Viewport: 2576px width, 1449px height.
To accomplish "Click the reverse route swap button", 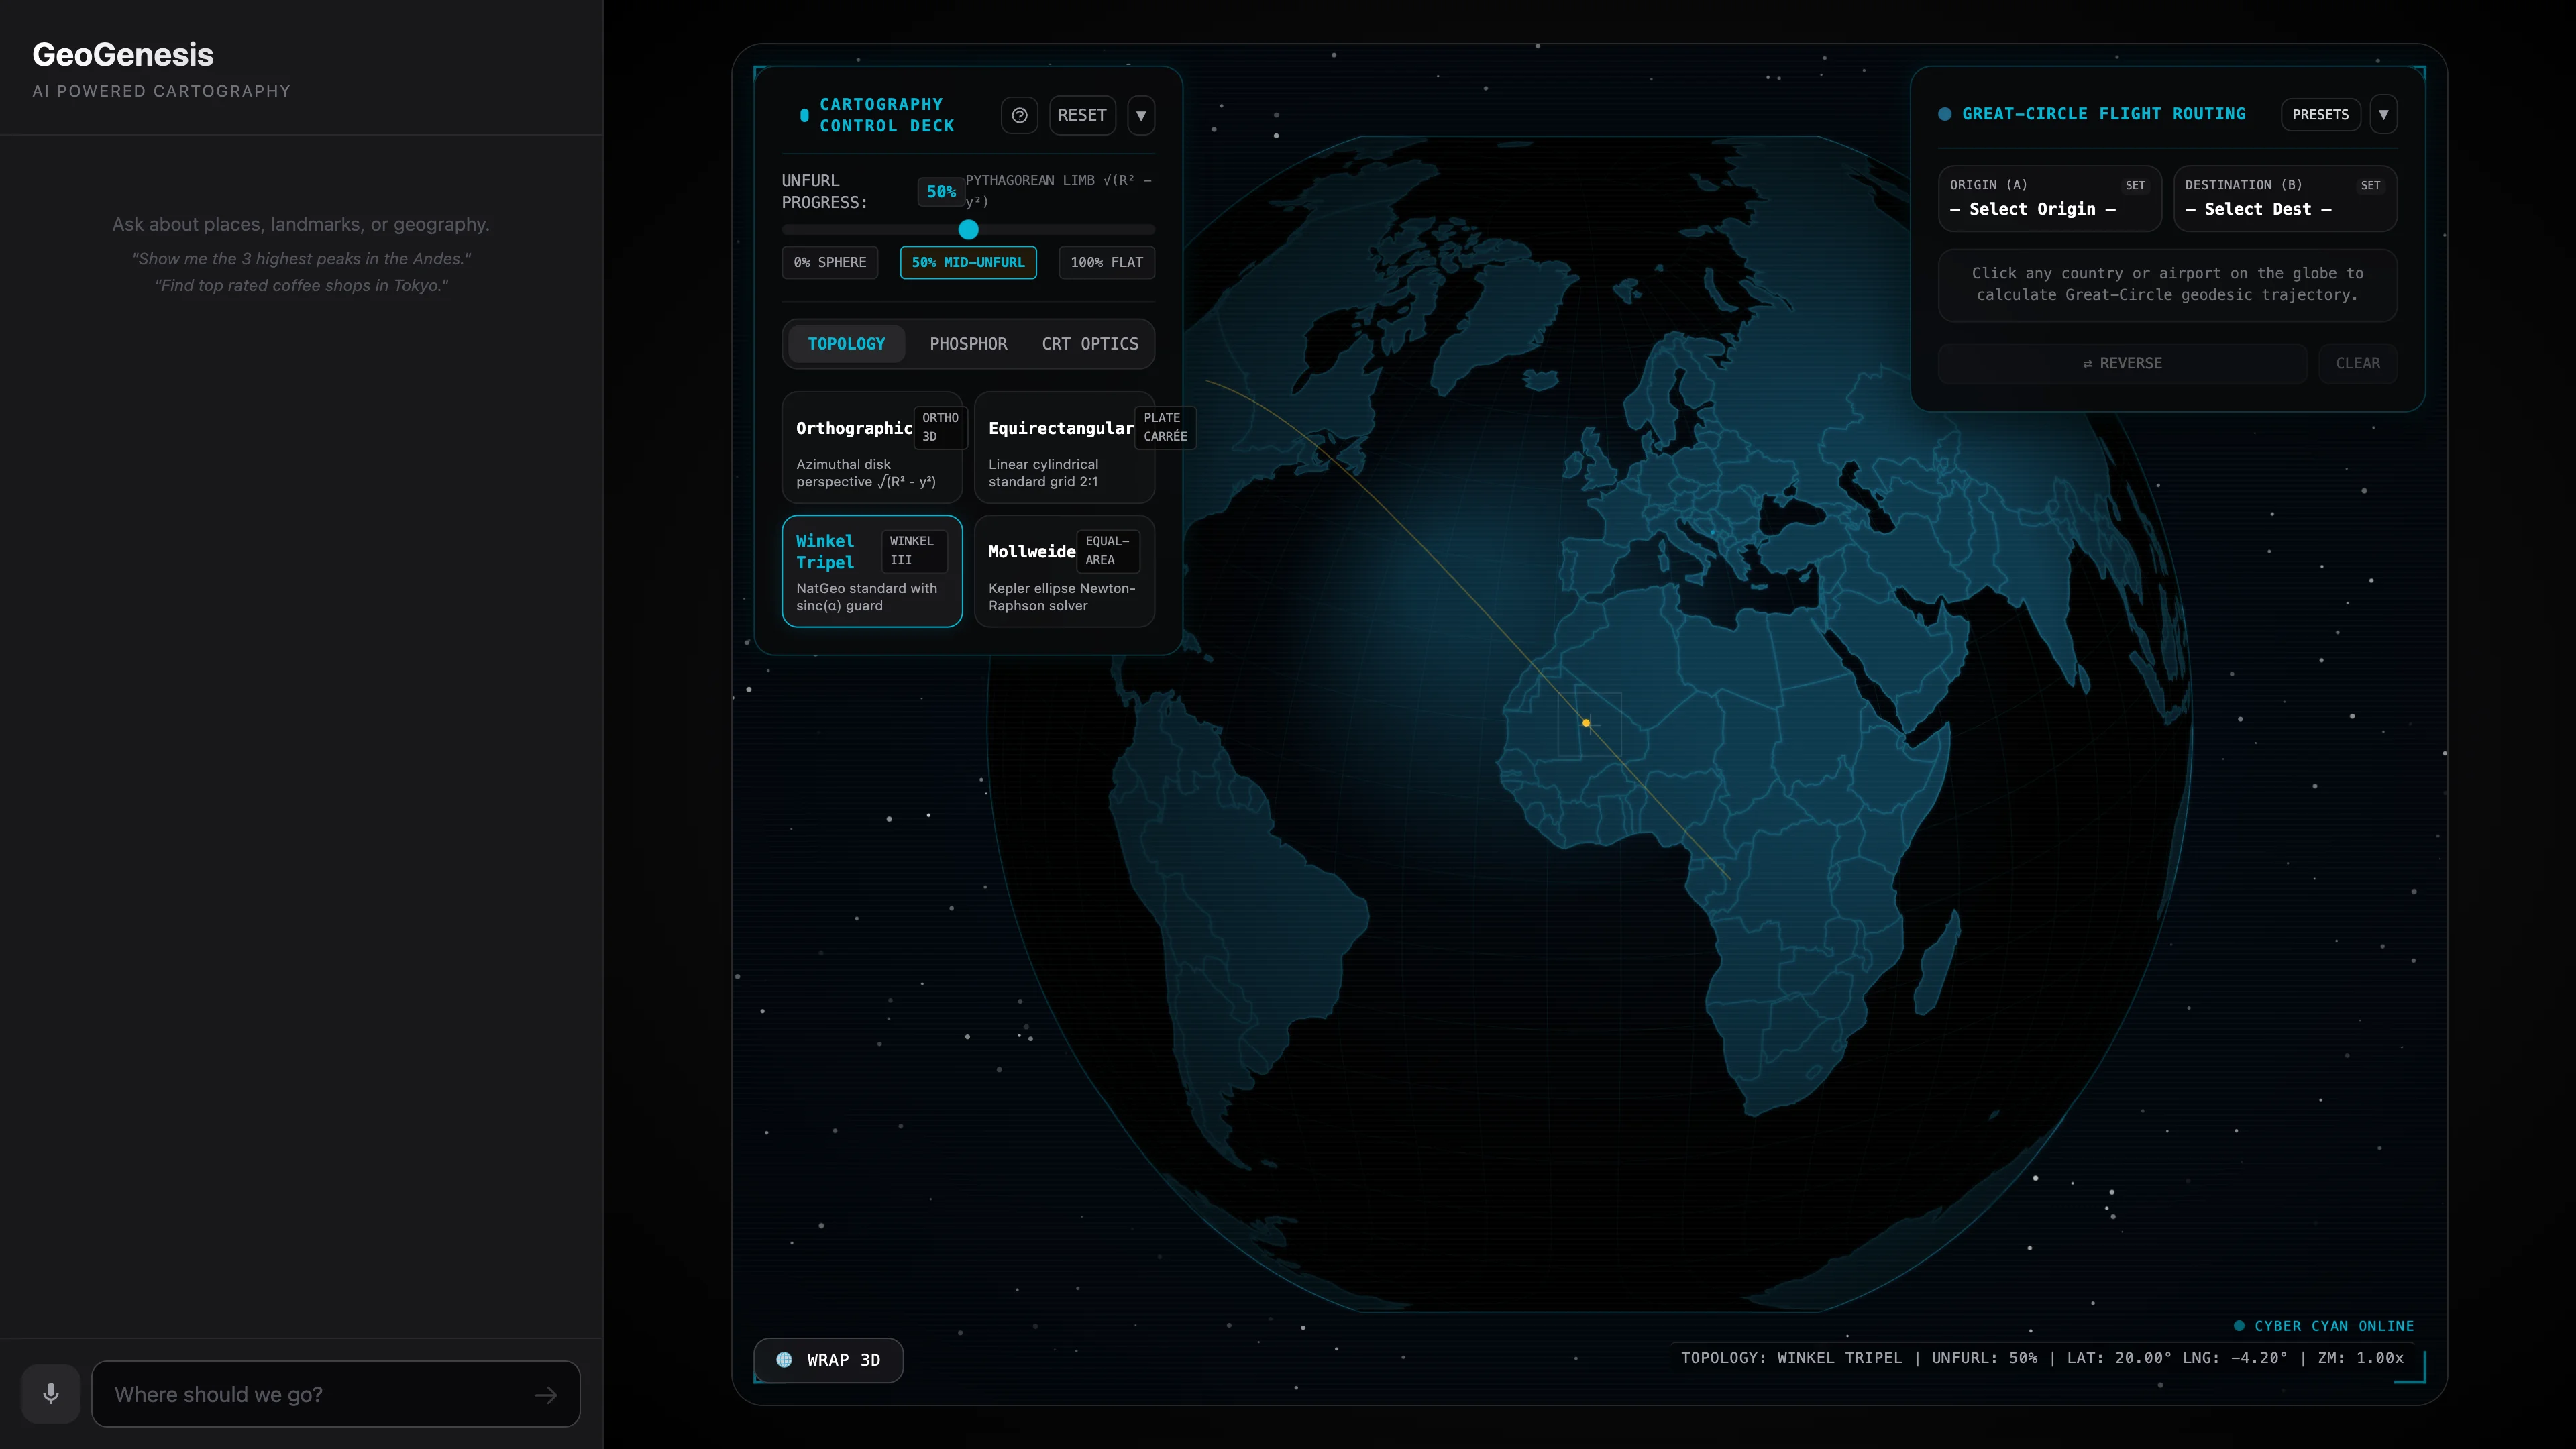I will [2122, 363].
